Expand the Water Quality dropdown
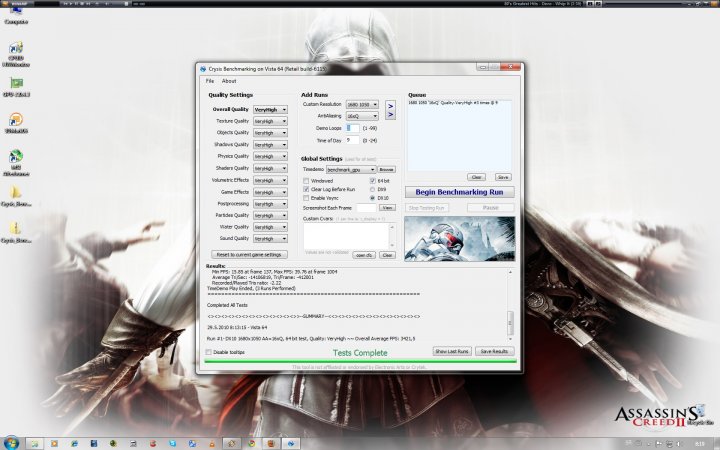Image resolution: width=720 pixels, height=450 pixels. [x=270, y=227]
